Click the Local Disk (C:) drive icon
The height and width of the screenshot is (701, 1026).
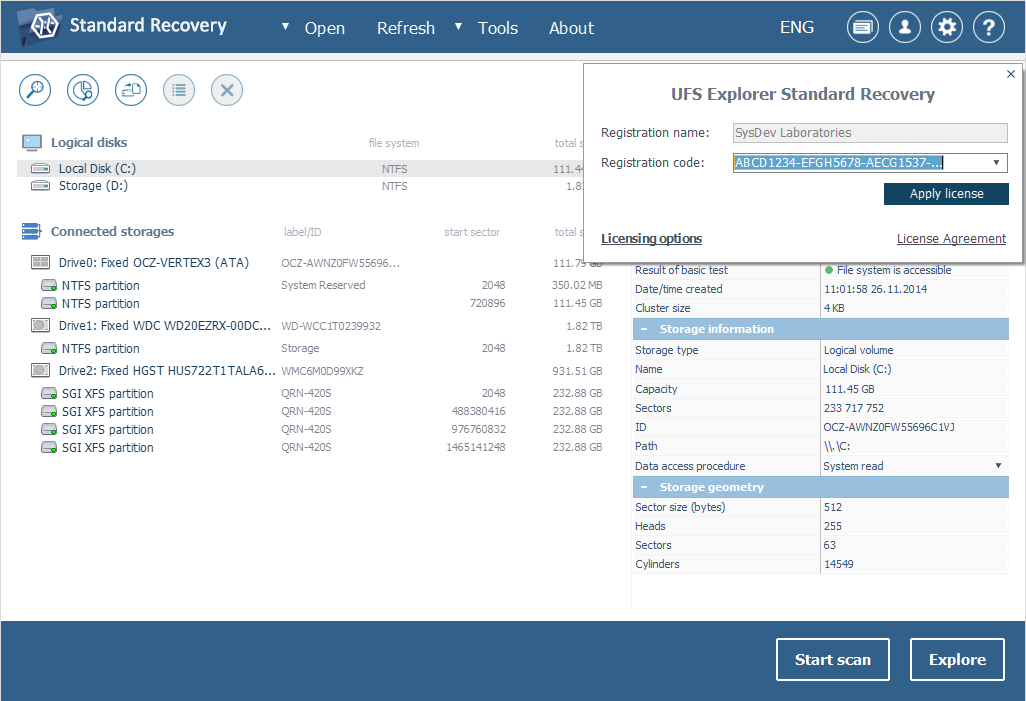[x=41, y=169]
